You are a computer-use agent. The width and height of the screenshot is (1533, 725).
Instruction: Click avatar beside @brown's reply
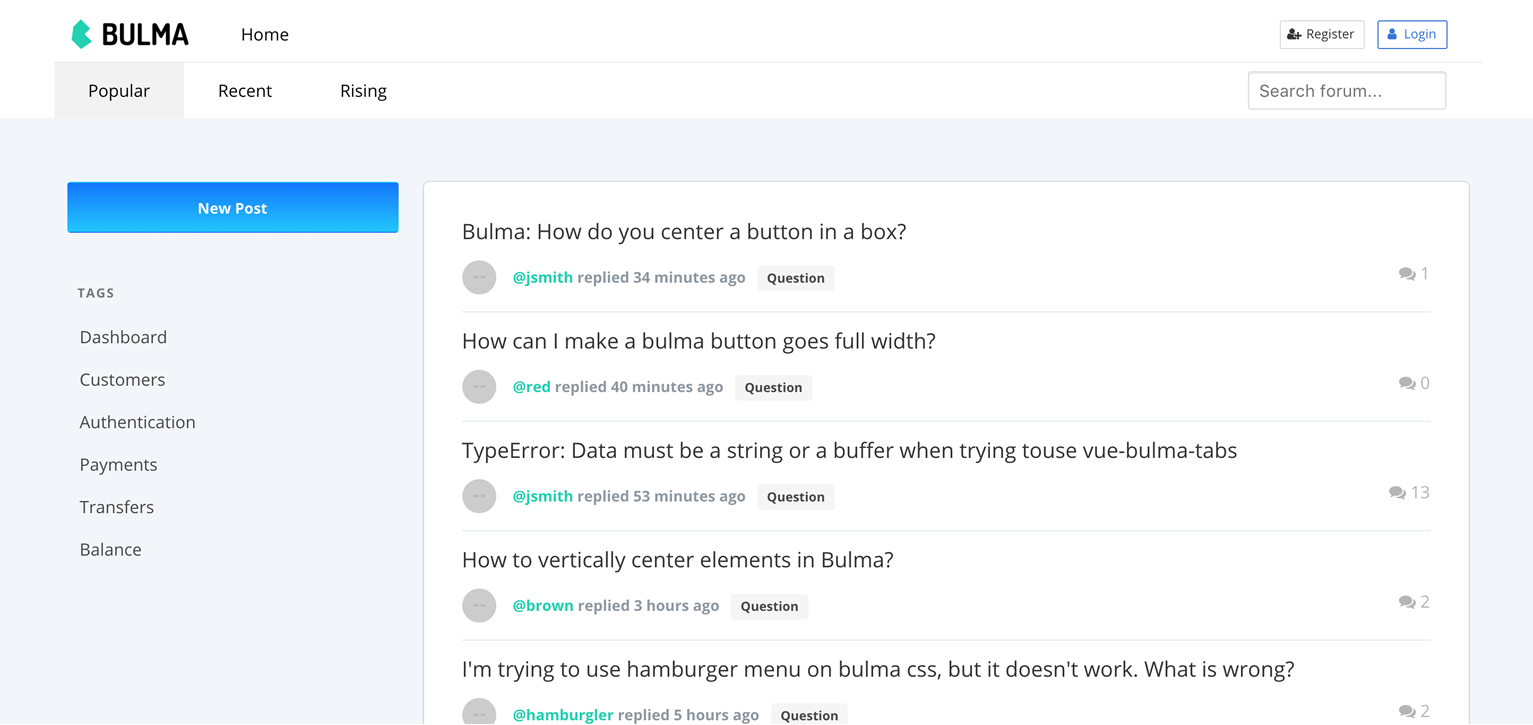click(479, 606)
